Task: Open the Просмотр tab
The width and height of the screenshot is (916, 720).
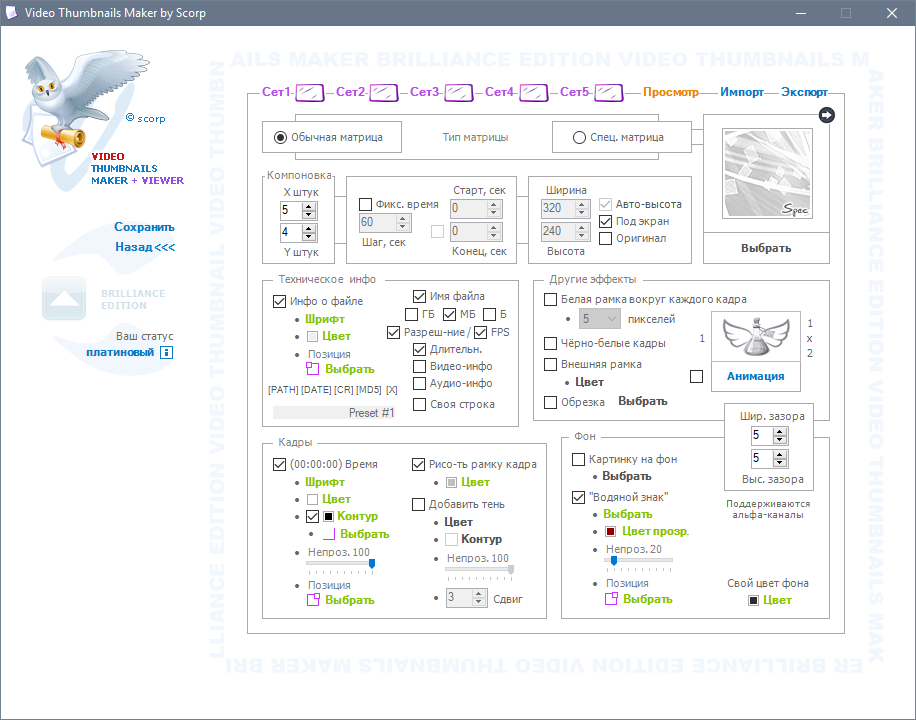Action: click(670, 92)
